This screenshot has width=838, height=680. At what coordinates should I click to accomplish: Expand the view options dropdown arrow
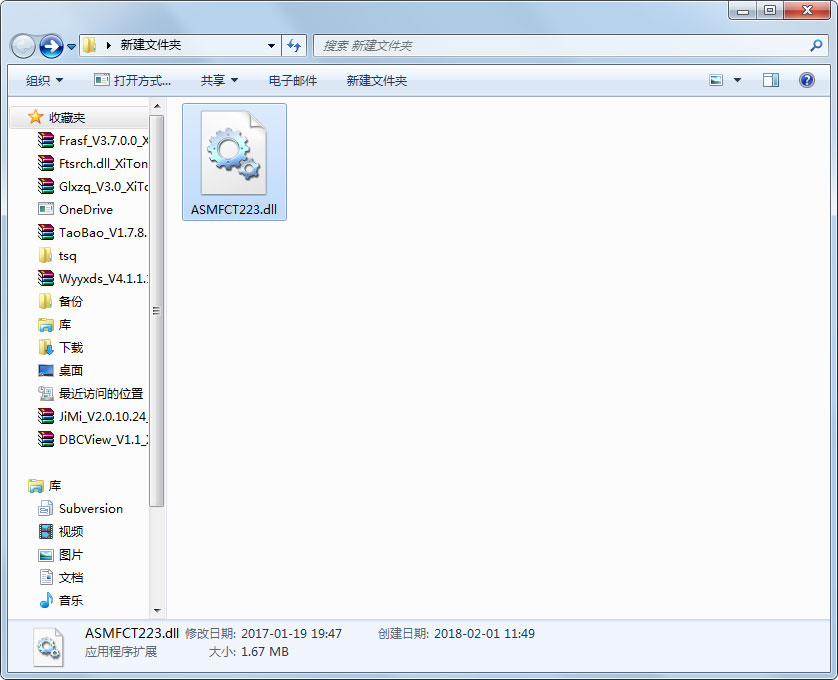pyautogui.click(x=738, y=80)
